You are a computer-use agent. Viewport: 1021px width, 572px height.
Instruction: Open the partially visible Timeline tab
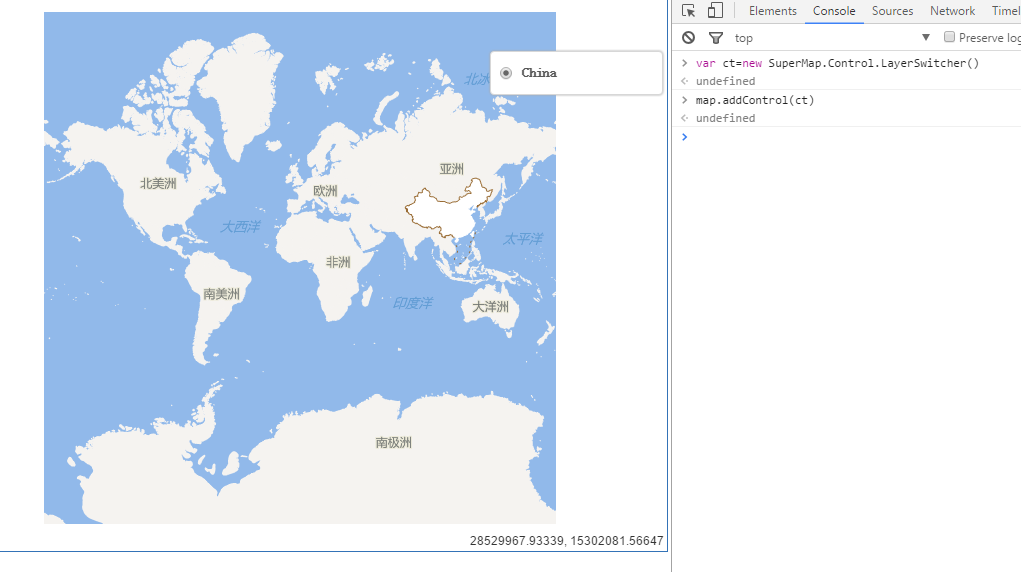click(1005, 11)
